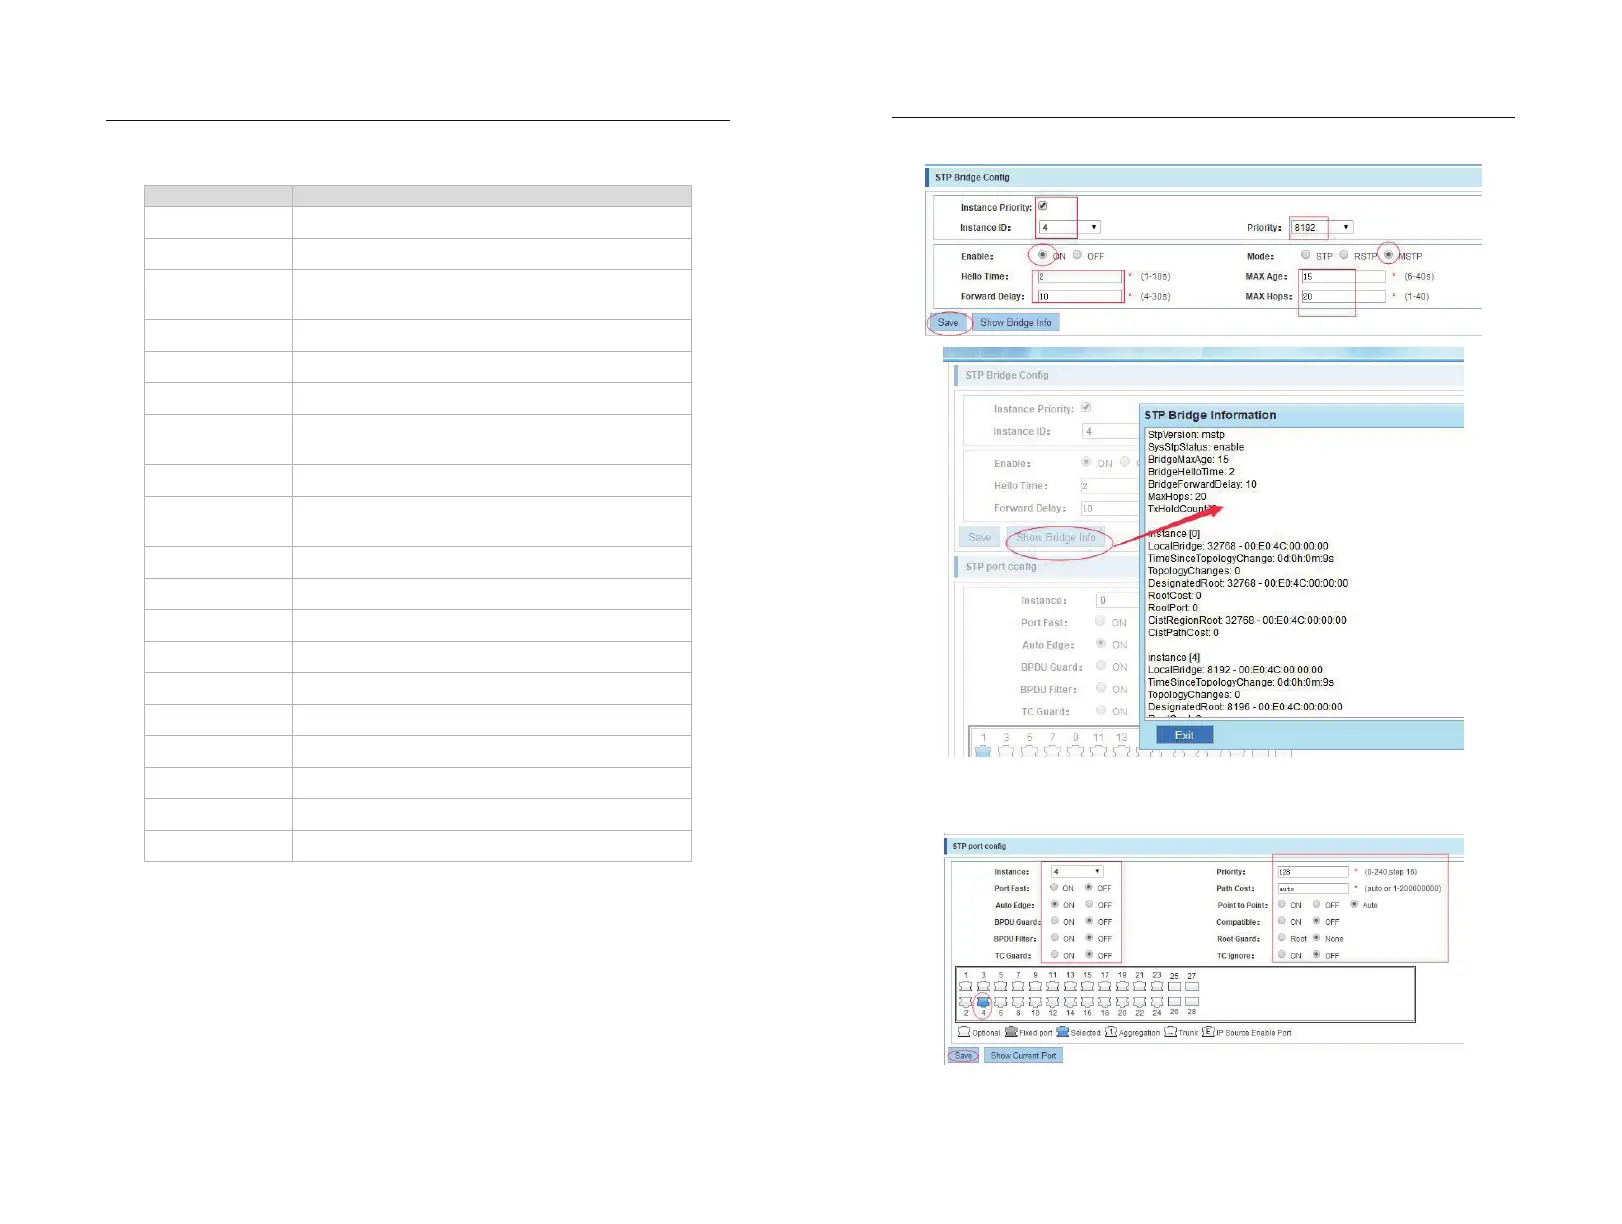Set TC Guard ON in bottom port config
The width and height of the screenshot is (1622, 1224).
click(1055, 954)
